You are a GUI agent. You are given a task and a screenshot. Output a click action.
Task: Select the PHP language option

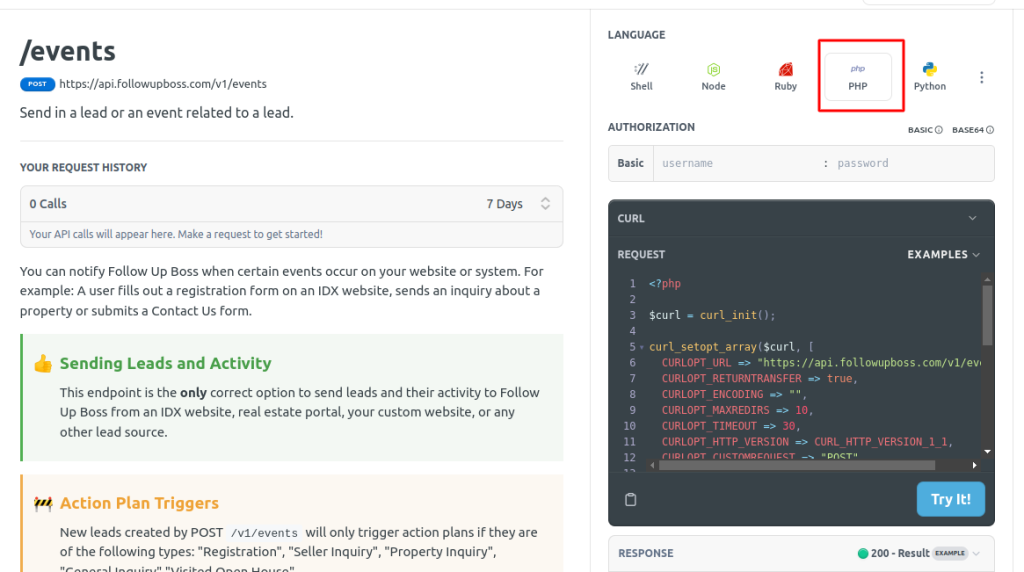tap(857, 76)
